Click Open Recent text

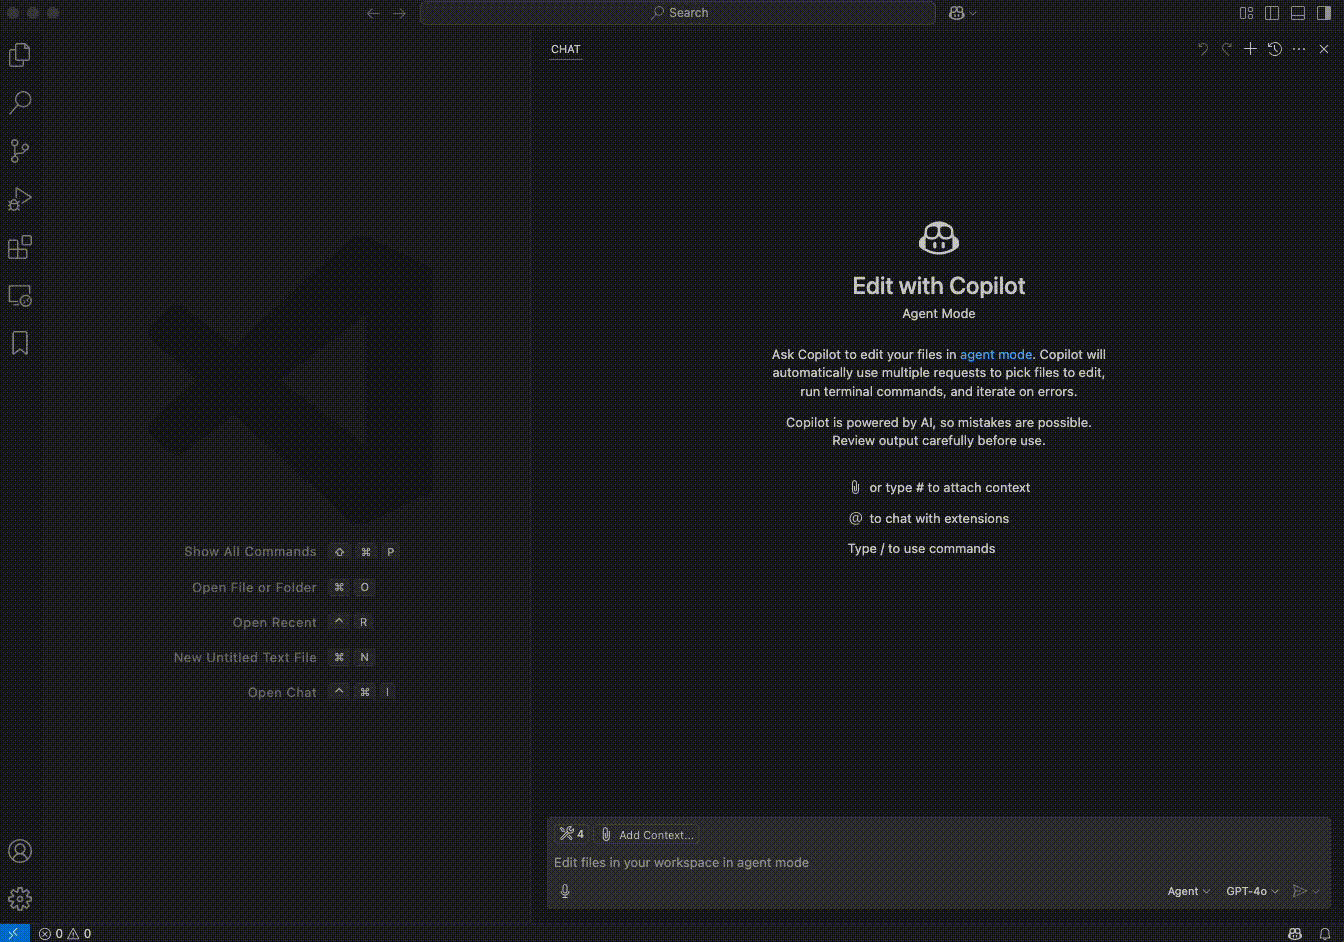275,622
